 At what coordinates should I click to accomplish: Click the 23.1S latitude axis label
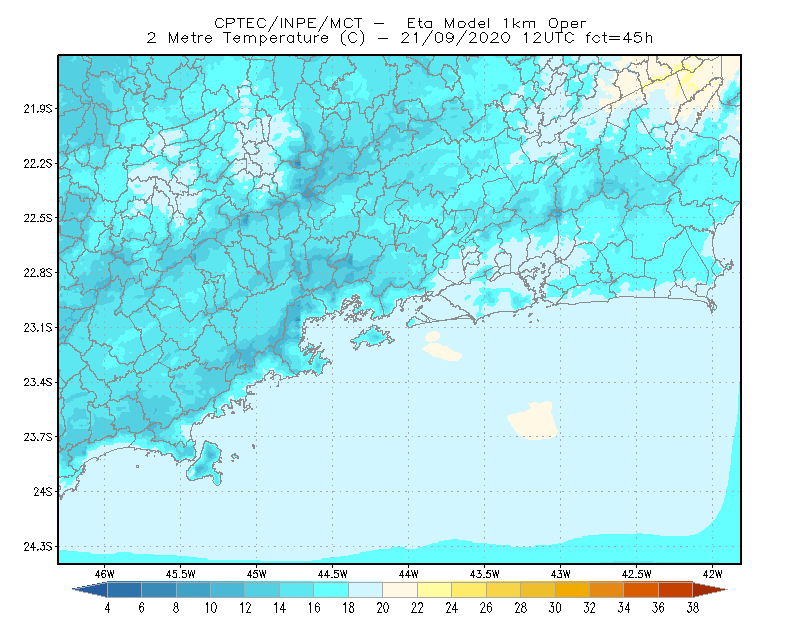coord(38,328)
